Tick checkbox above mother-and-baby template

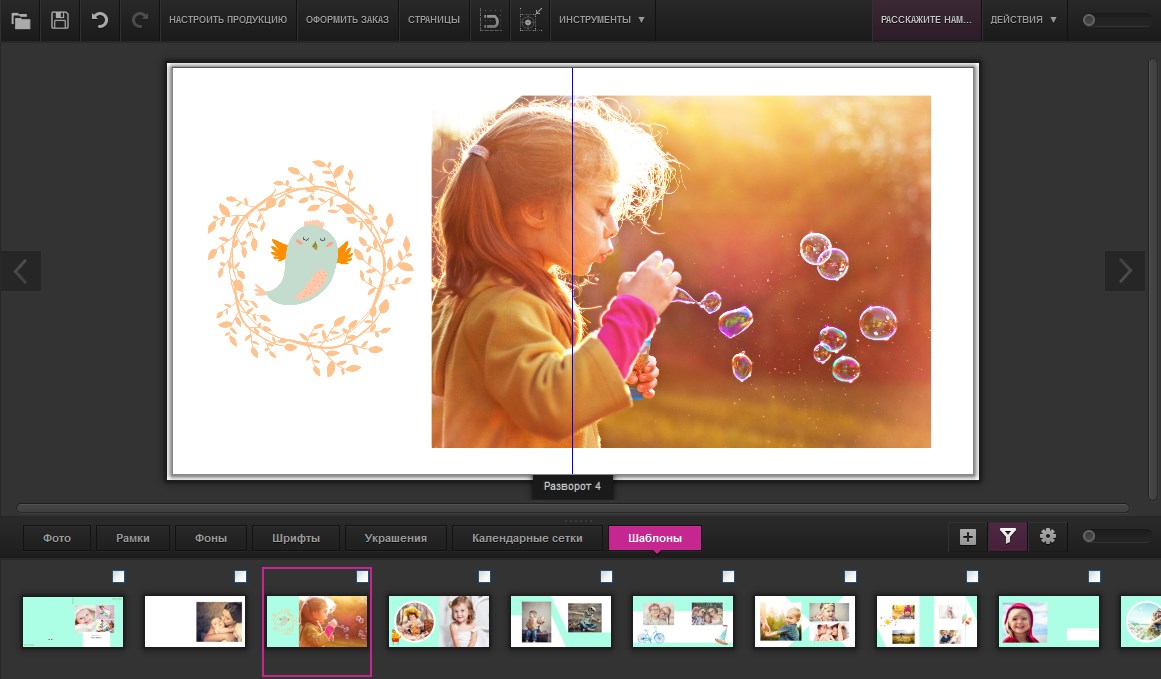pos(240,576)
